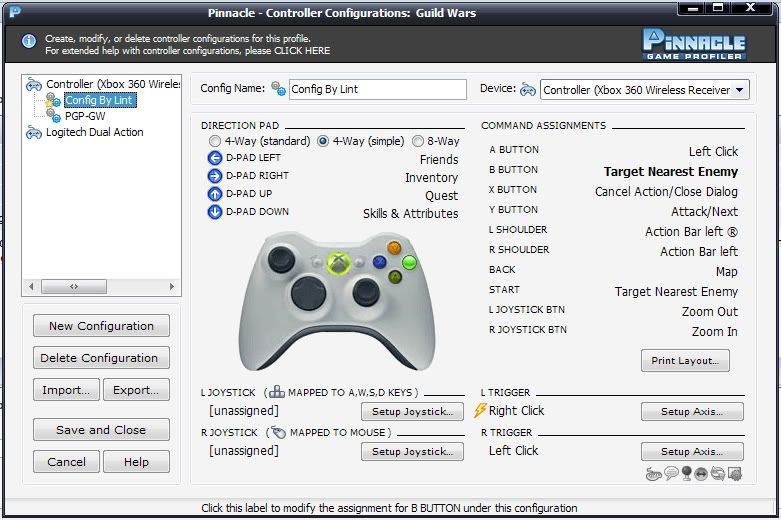Open the Device dropdown list
This screenshot has height=520, width=781.
click(740, 90)
